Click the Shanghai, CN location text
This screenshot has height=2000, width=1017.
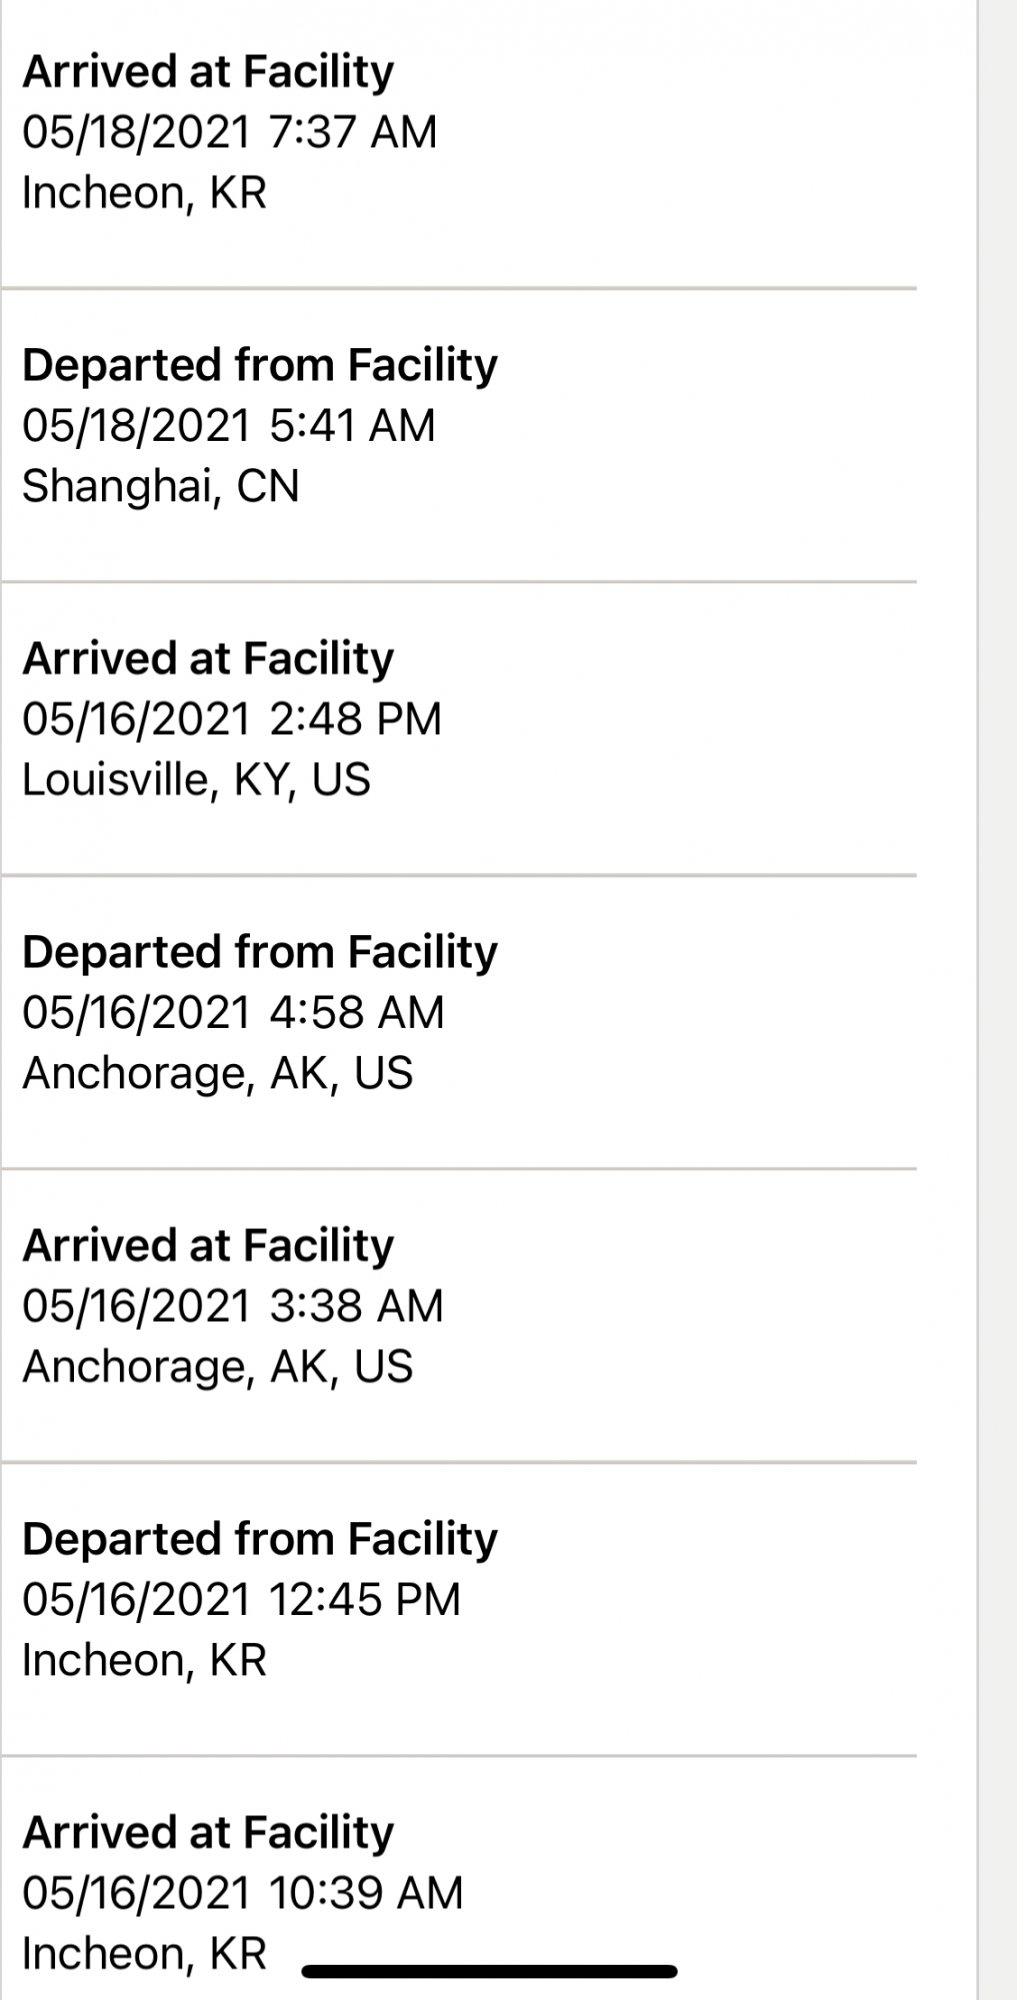161,486
